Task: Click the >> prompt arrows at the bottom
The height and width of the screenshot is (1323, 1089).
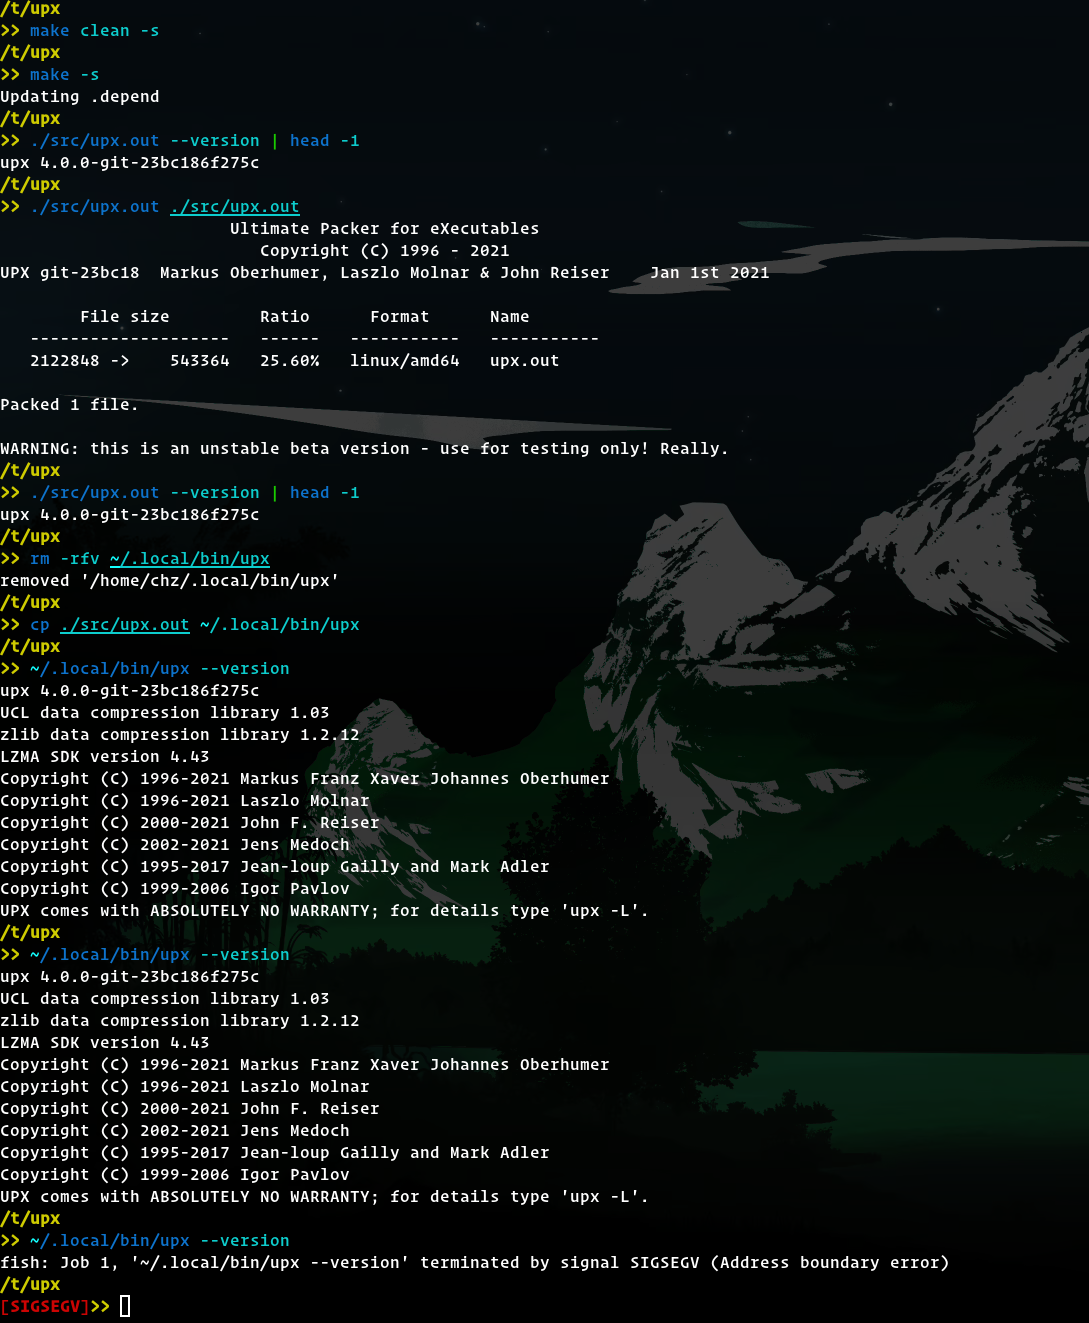Action: click(x=98, y=1305)
